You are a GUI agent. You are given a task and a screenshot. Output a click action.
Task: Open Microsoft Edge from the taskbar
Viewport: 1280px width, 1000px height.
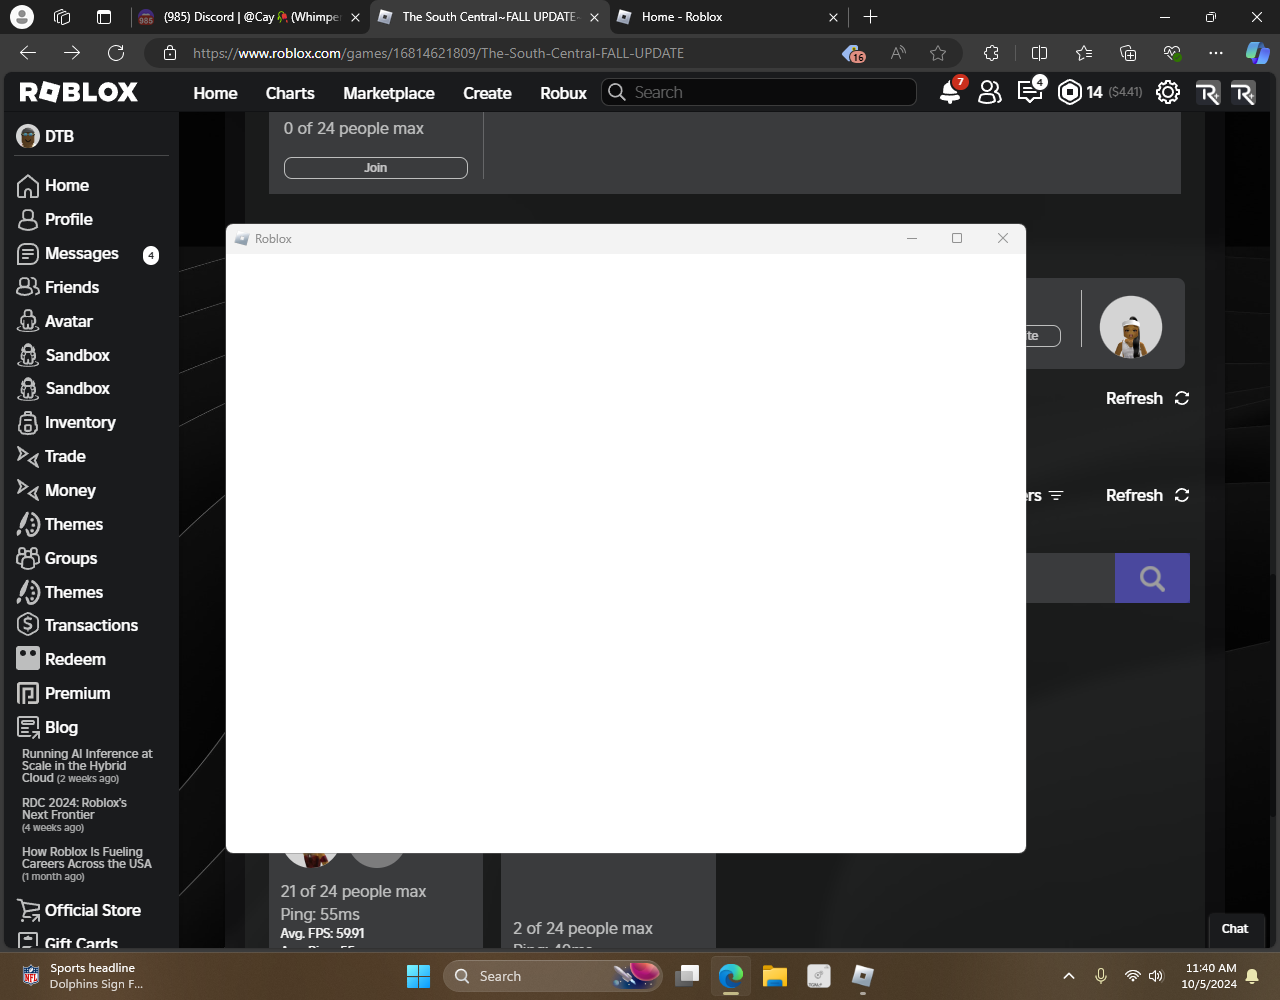click(730, 976)
